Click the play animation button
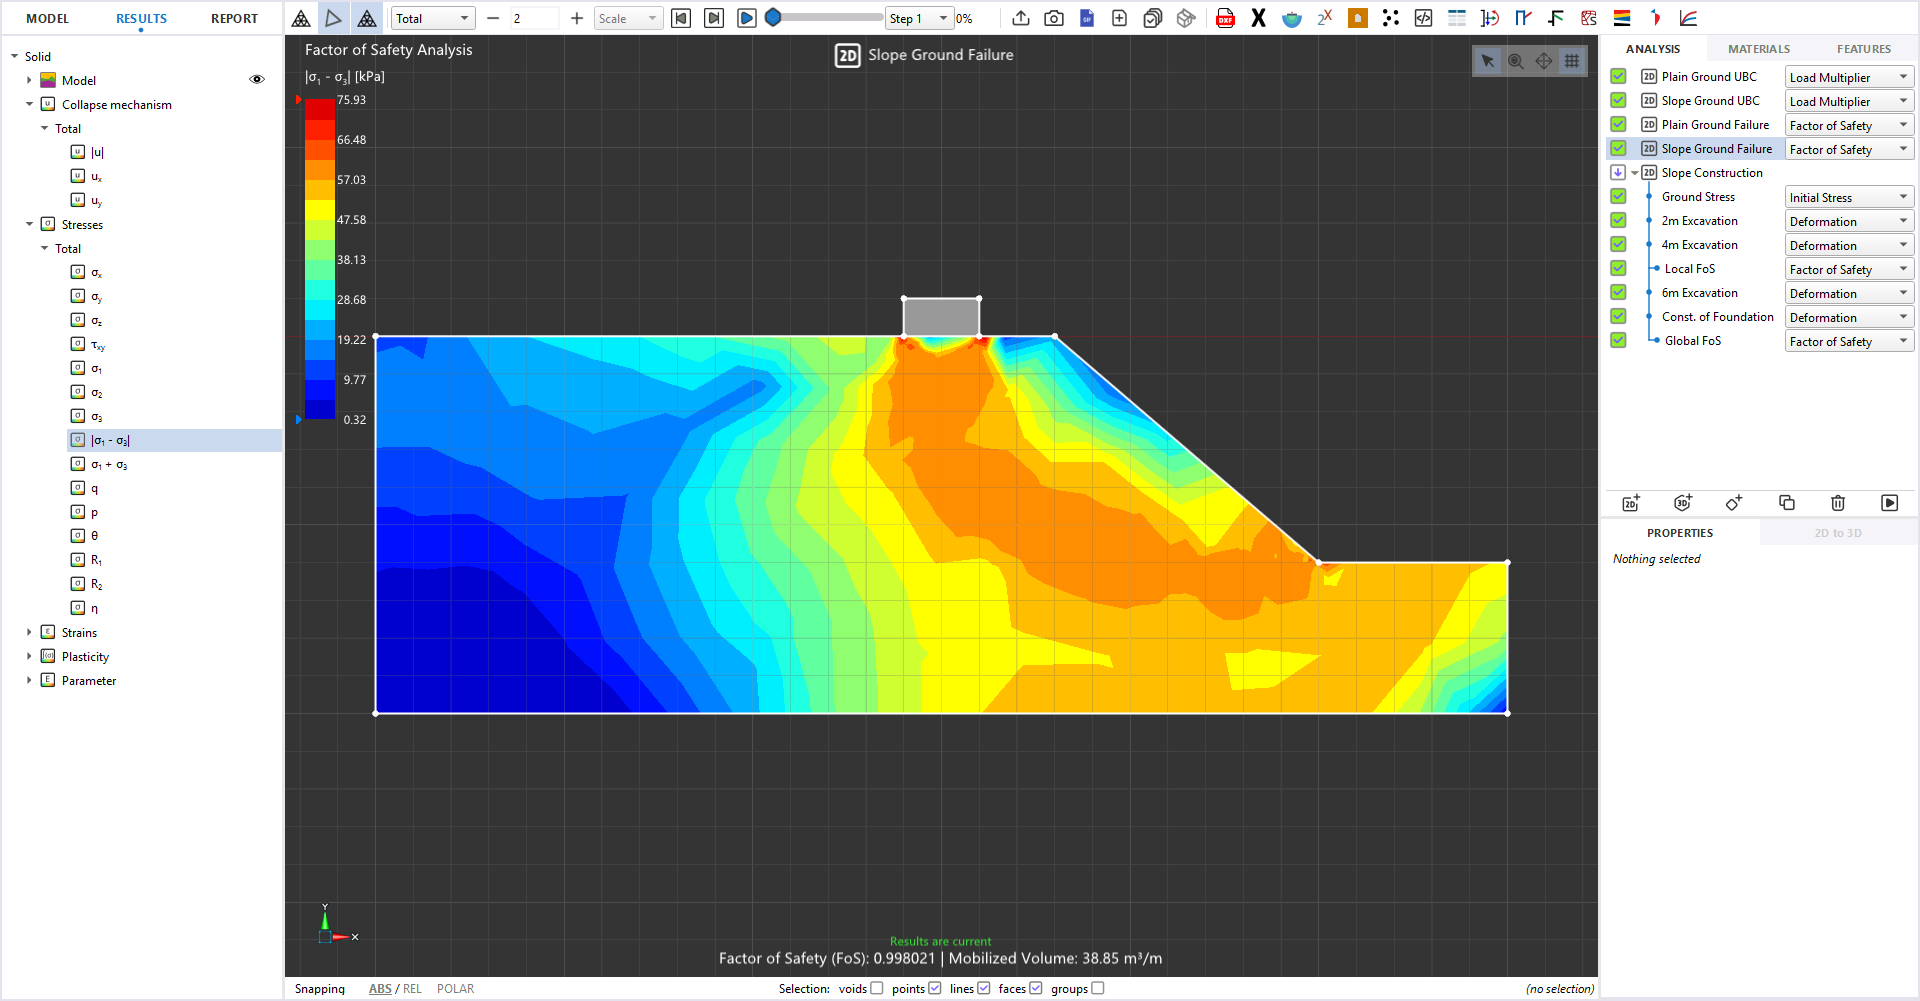Screen dimensions: 1920x1001 (747, 18)
